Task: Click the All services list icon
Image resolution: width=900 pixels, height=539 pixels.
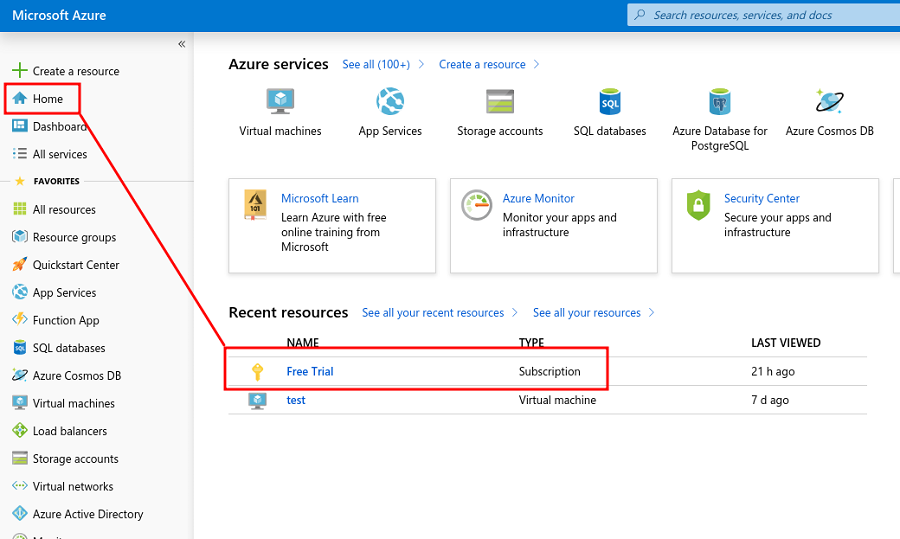Action: pos(20,153)
